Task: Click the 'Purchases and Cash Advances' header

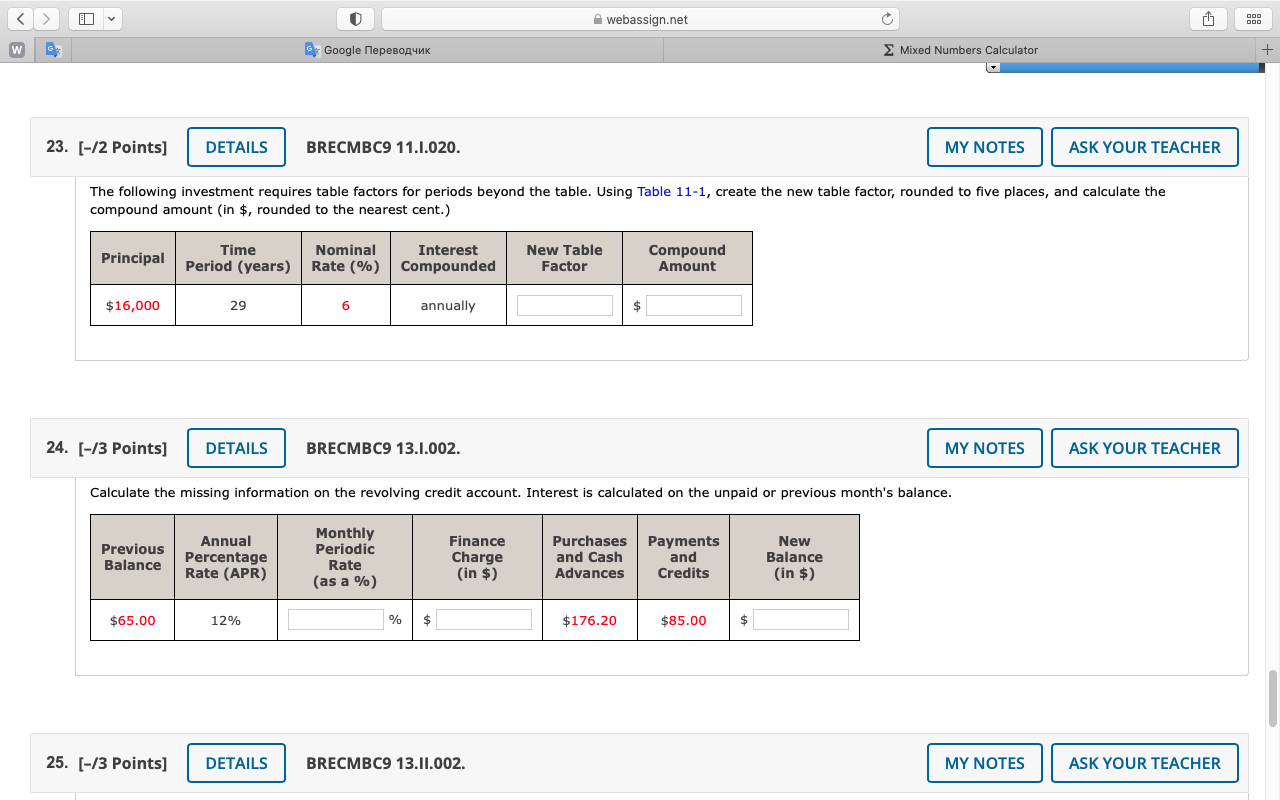Action: click(590, 557)
